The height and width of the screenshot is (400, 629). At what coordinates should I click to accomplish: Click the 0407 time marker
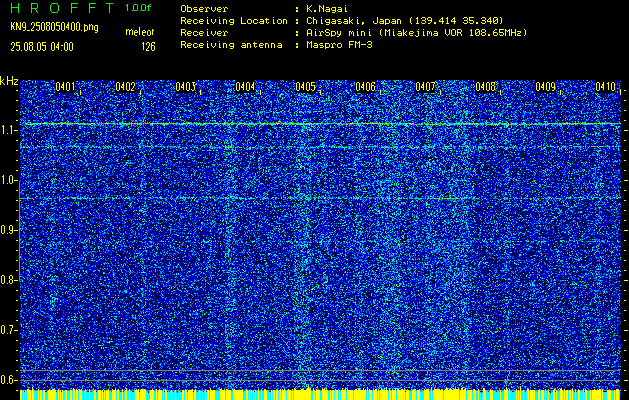click(425, 86)
